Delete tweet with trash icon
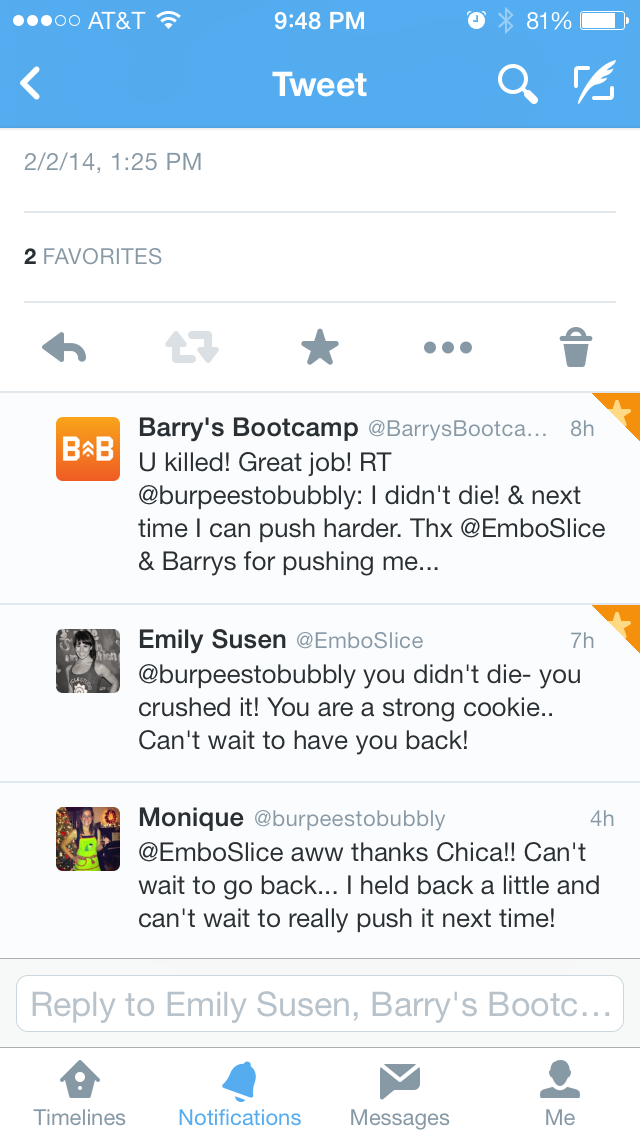The height and width of the screenshot is (1136, 640). 576,348
